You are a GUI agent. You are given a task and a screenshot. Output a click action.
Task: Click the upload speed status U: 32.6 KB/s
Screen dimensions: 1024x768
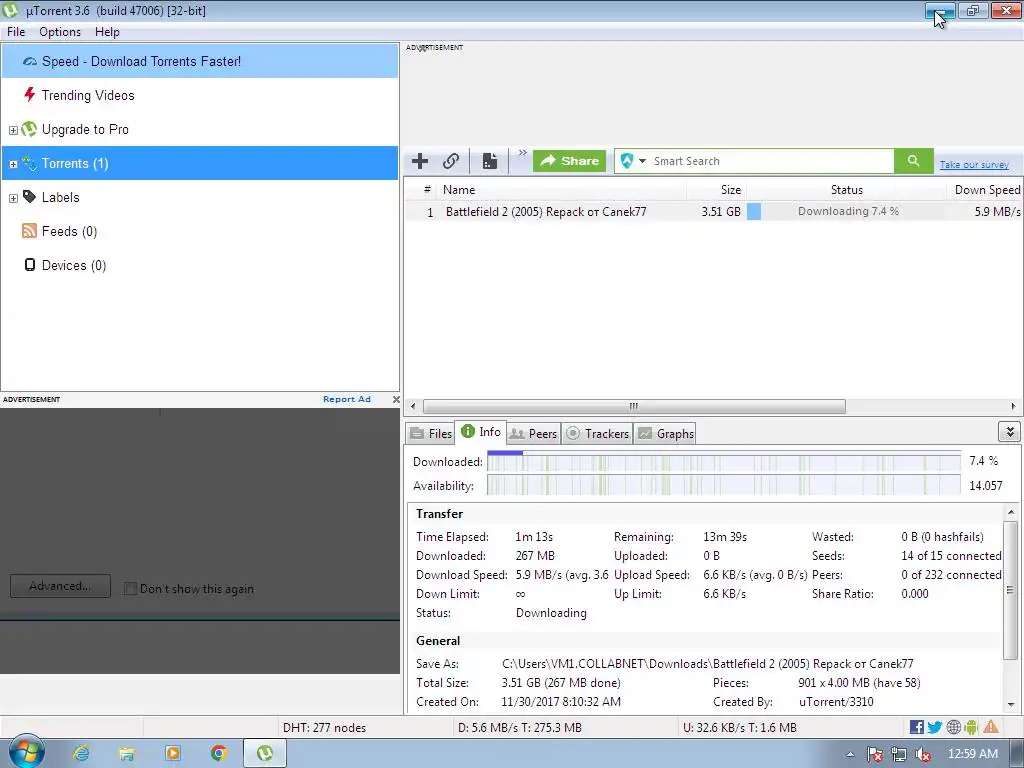click(740, 728)
